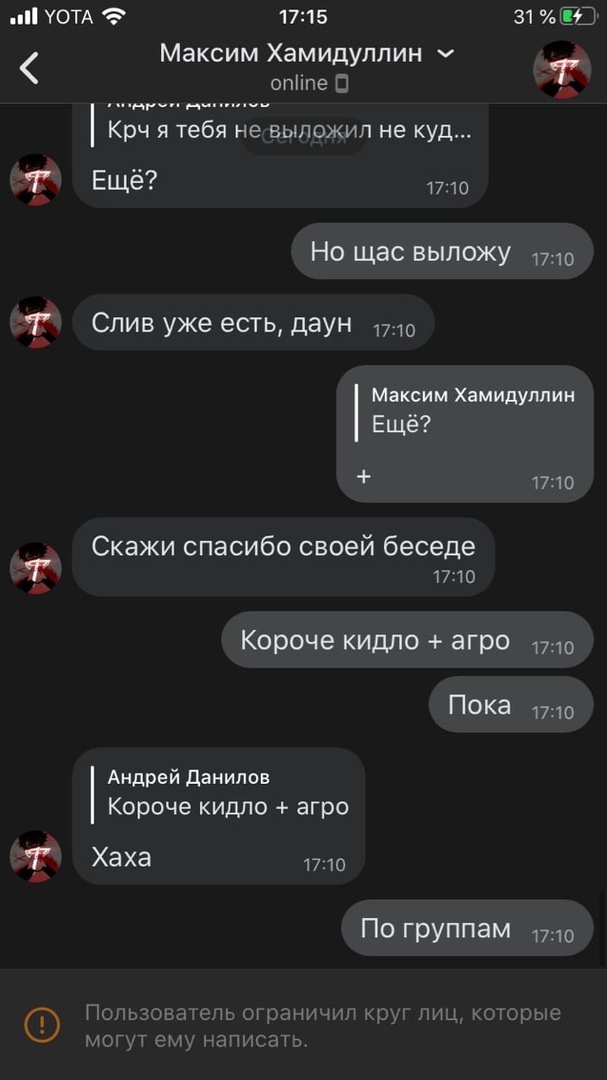607x1080 pixels.
Task: Select the 'Пока' message bubble
Action: pos(511,704)
